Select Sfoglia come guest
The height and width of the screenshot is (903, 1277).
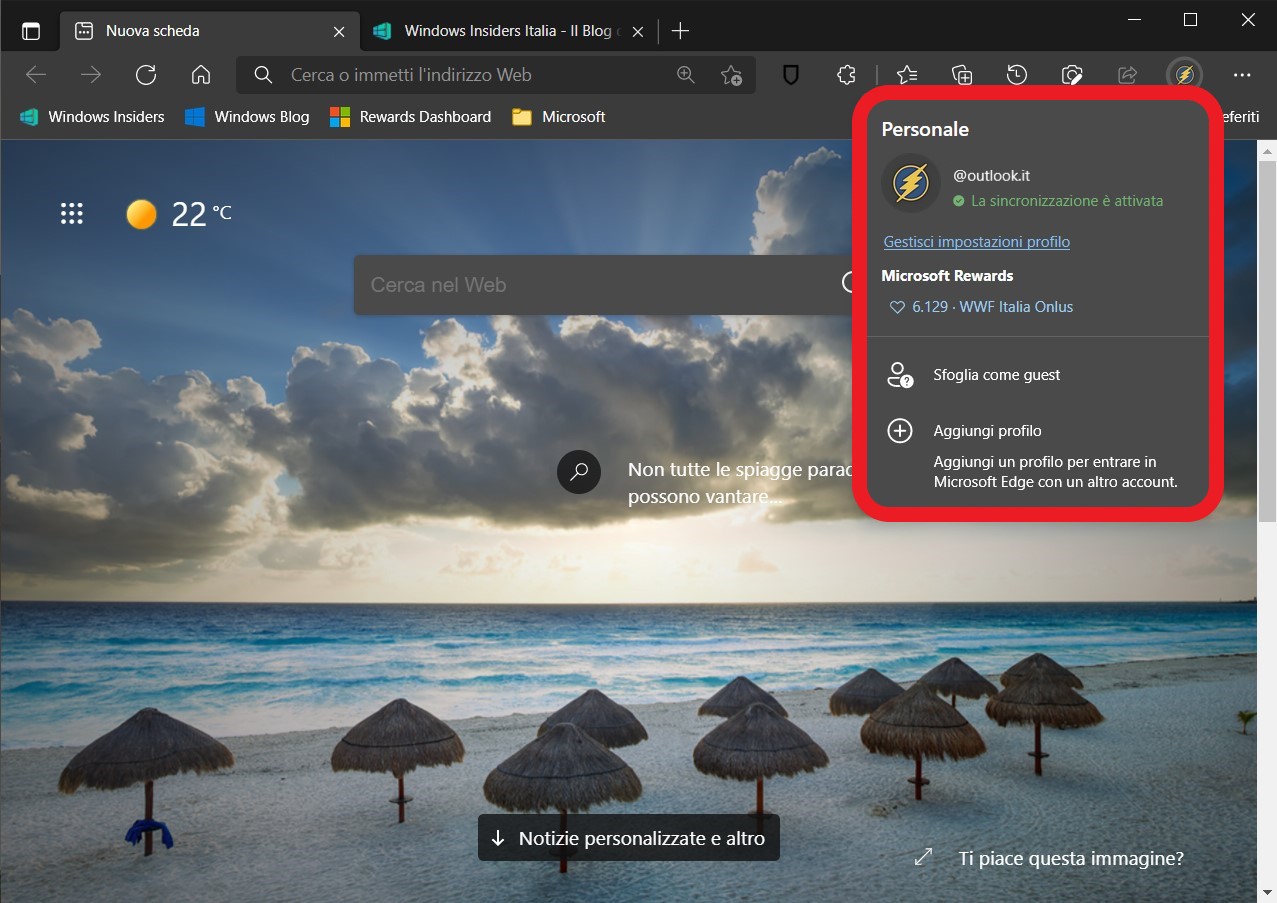[1038, 375]
